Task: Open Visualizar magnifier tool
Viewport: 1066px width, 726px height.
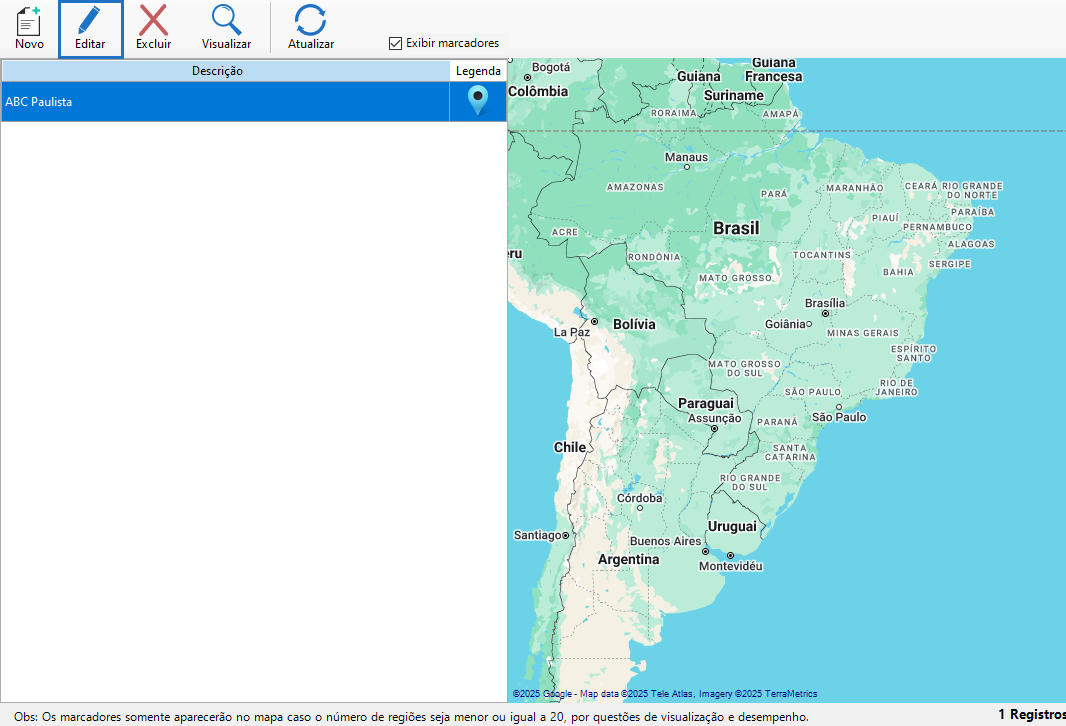Action: pyautogui.click(x=226, y=20)
